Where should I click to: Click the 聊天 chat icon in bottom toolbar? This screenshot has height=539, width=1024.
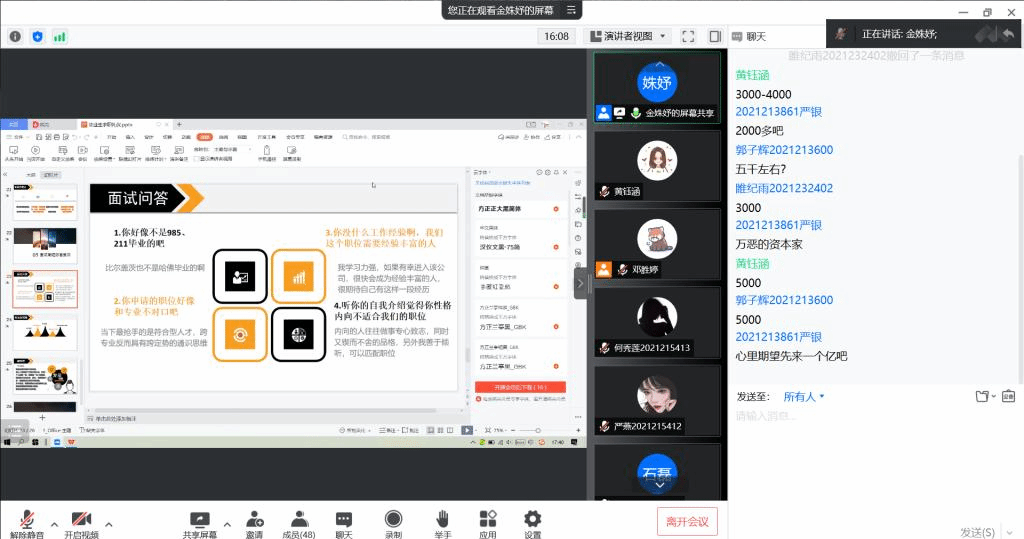pos(344,519)
